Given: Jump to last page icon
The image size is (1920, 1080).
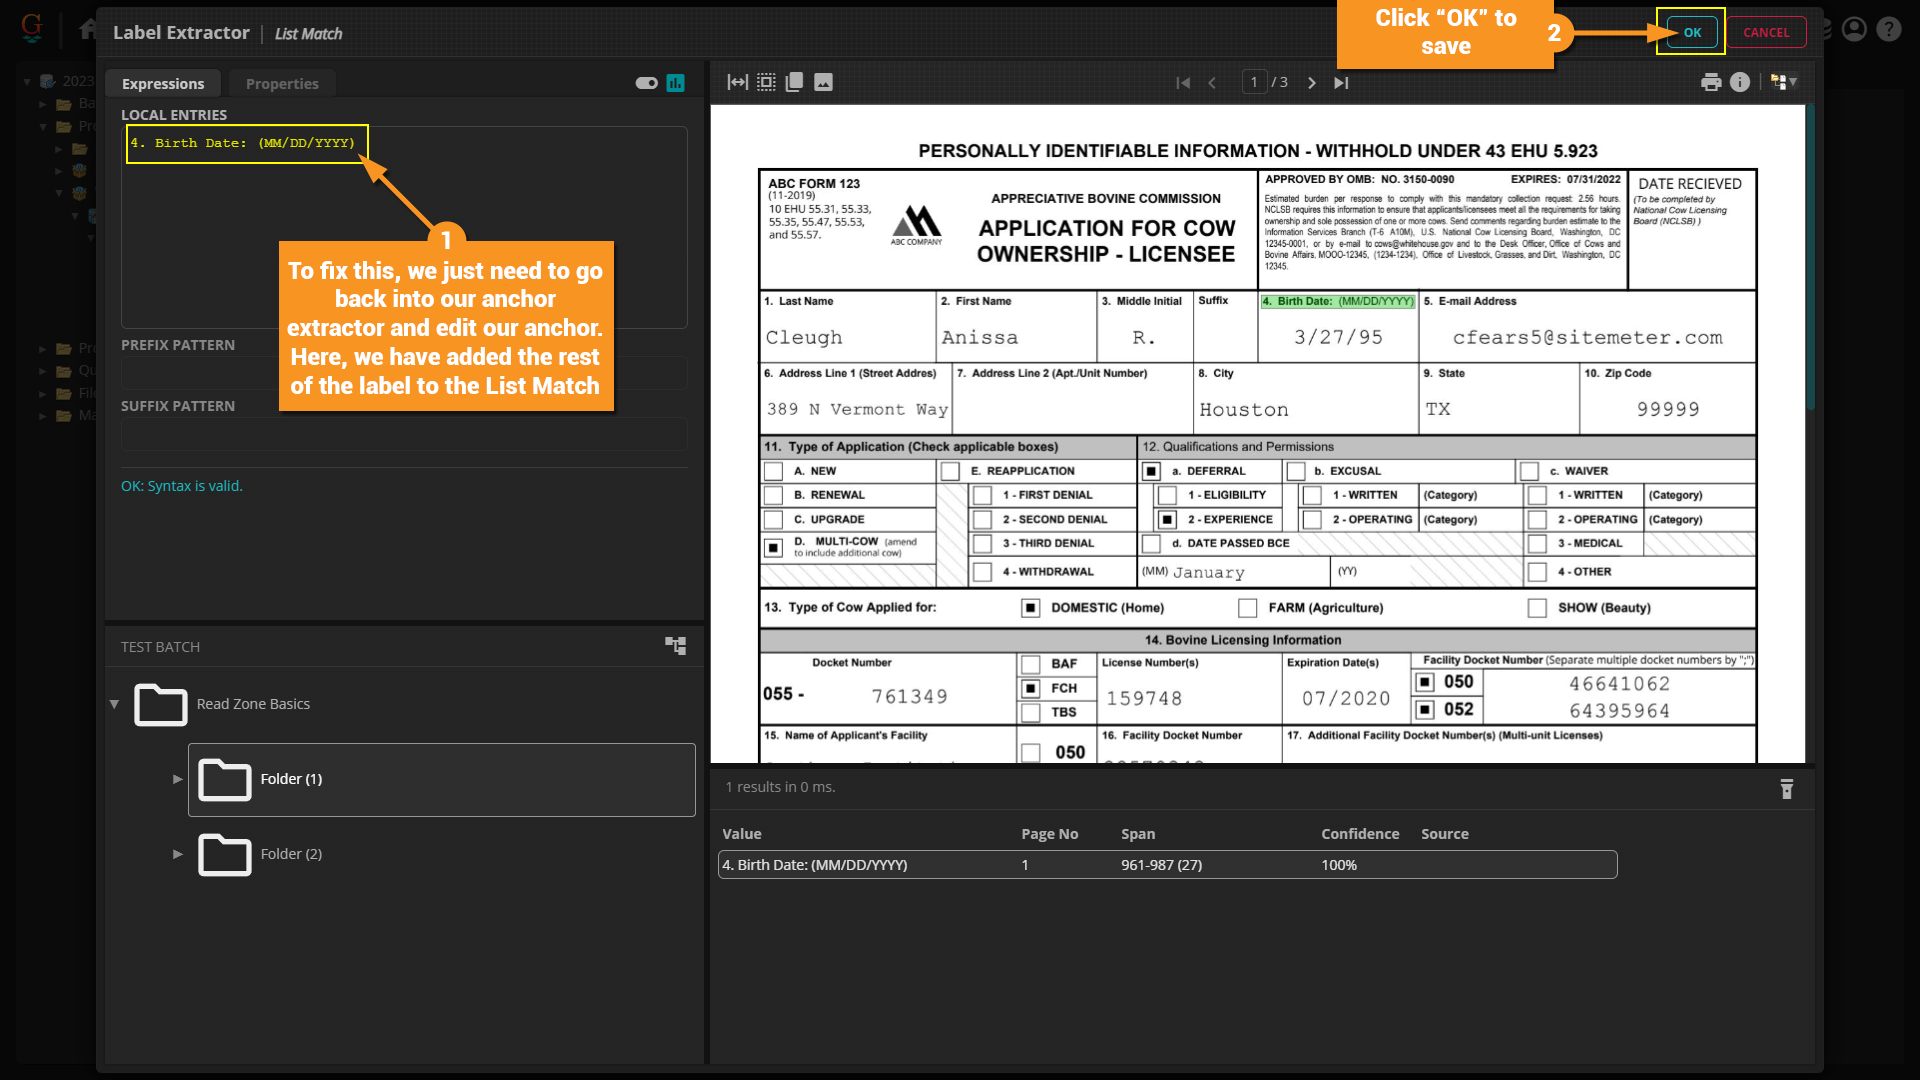Looking at the screenshot, I should (1341, 83).
